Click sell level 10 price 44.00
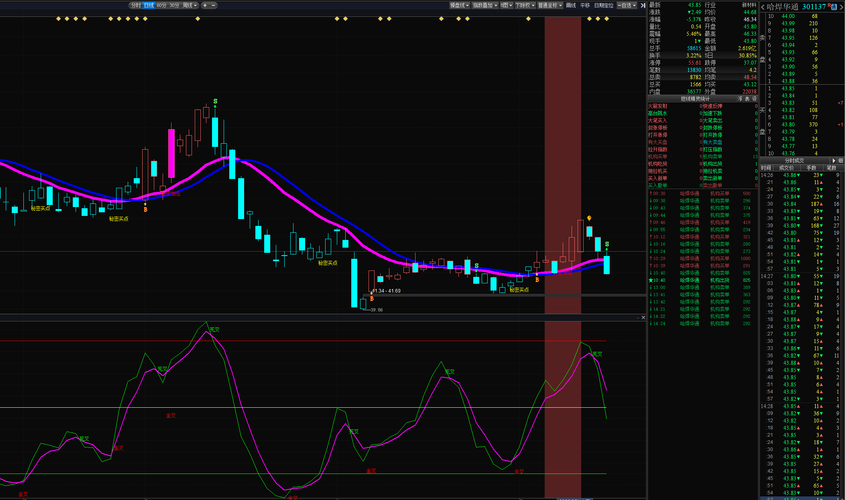The width and height of the screenshot is (845, 500). (x=788, y=16)
